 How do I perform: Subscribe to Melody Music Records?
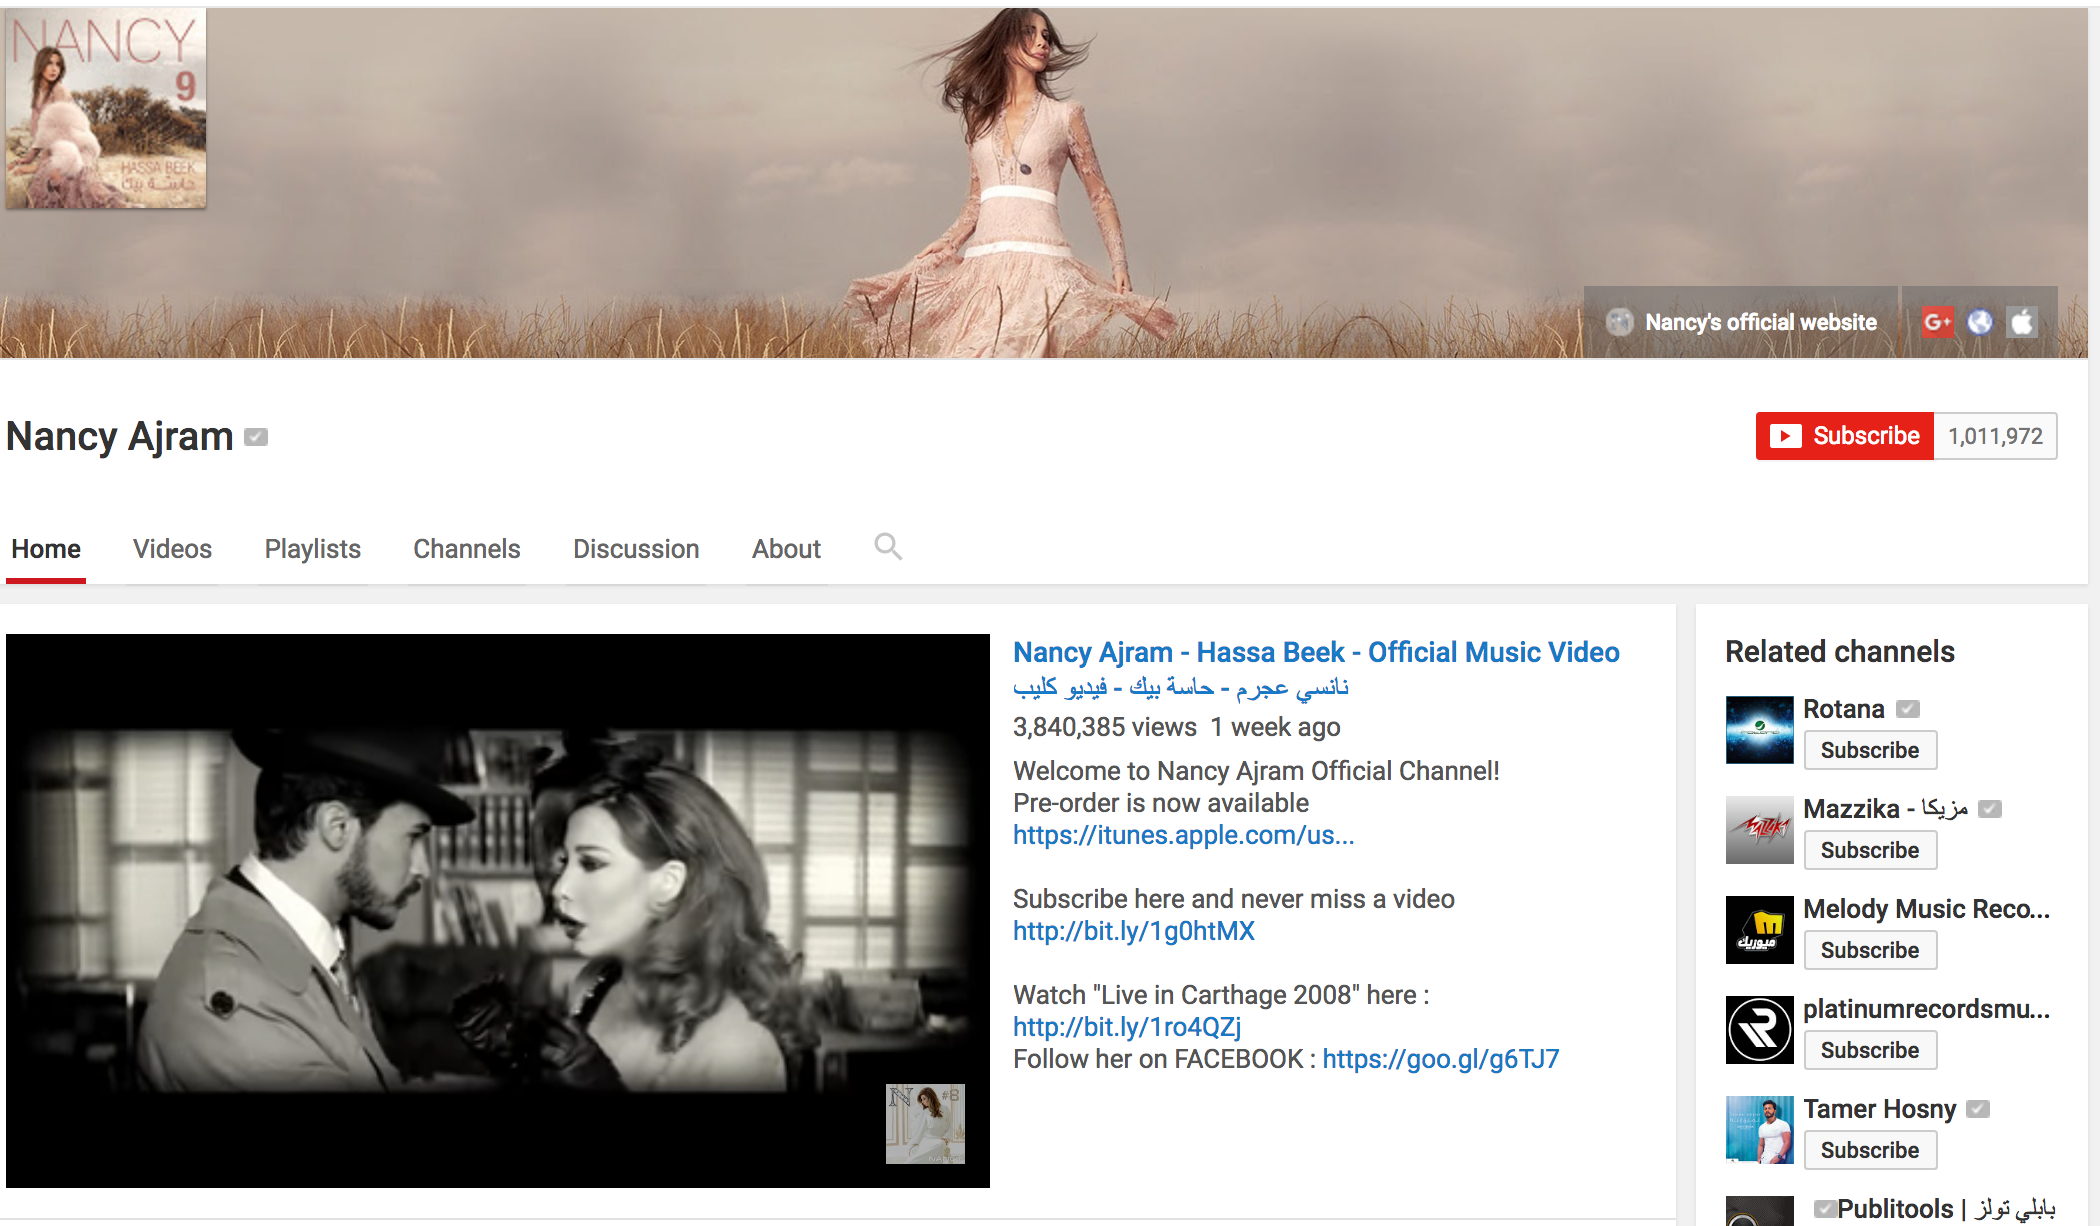pyautogui.click(x=1870, y=950)
